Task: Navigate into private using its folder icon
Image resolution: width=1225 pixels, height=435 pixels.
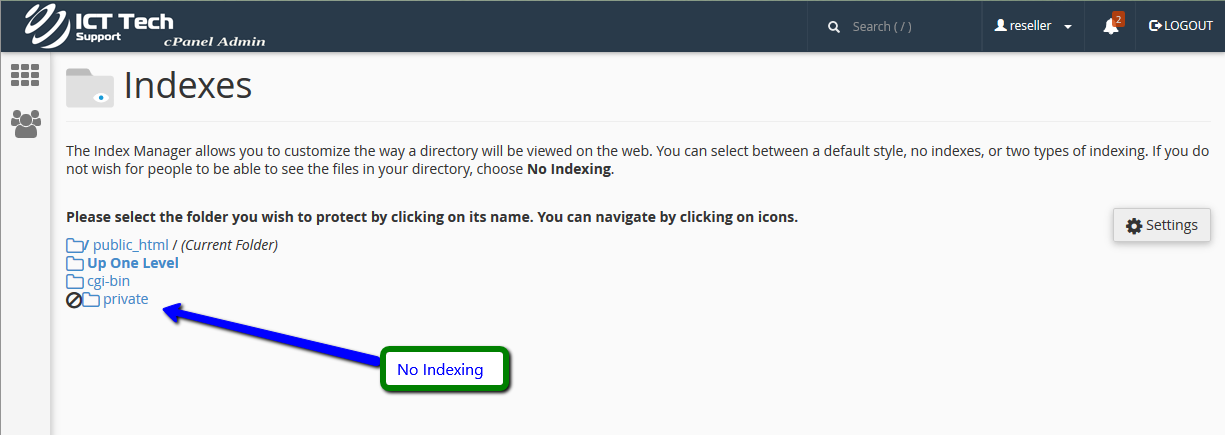Action: 91,300
